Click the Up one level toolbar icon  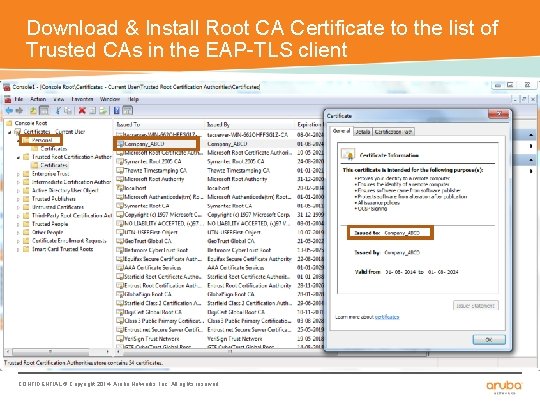33,111
